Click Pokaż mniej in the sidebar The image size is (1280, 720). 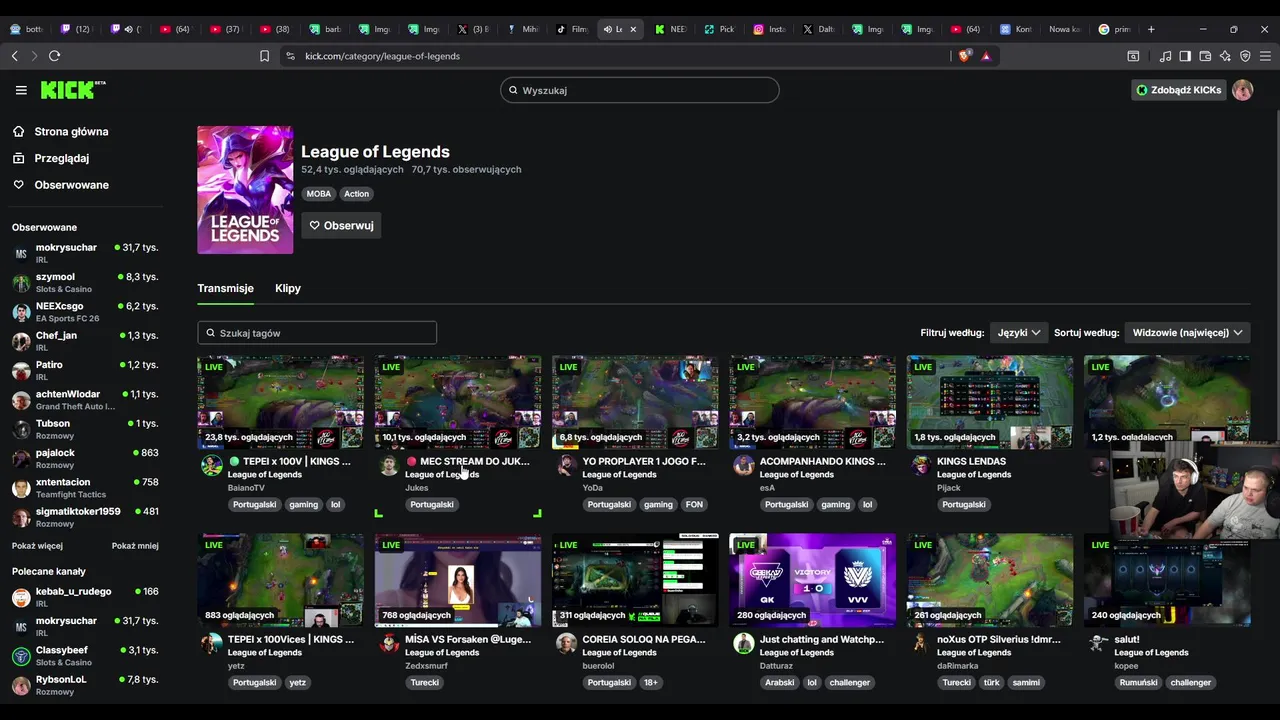[135, 546]
